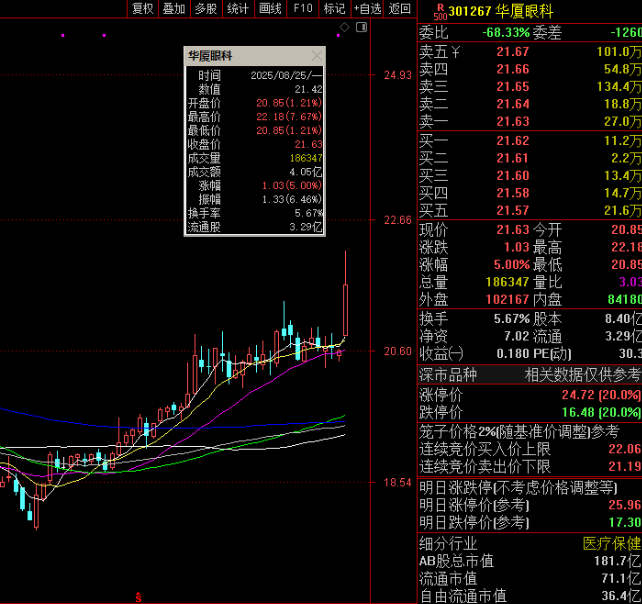Viewport: 642px width, 604px height.
Task: Click the popup 开盘价 value 20.85(1.21%)
Action: [x=289, y=103]
